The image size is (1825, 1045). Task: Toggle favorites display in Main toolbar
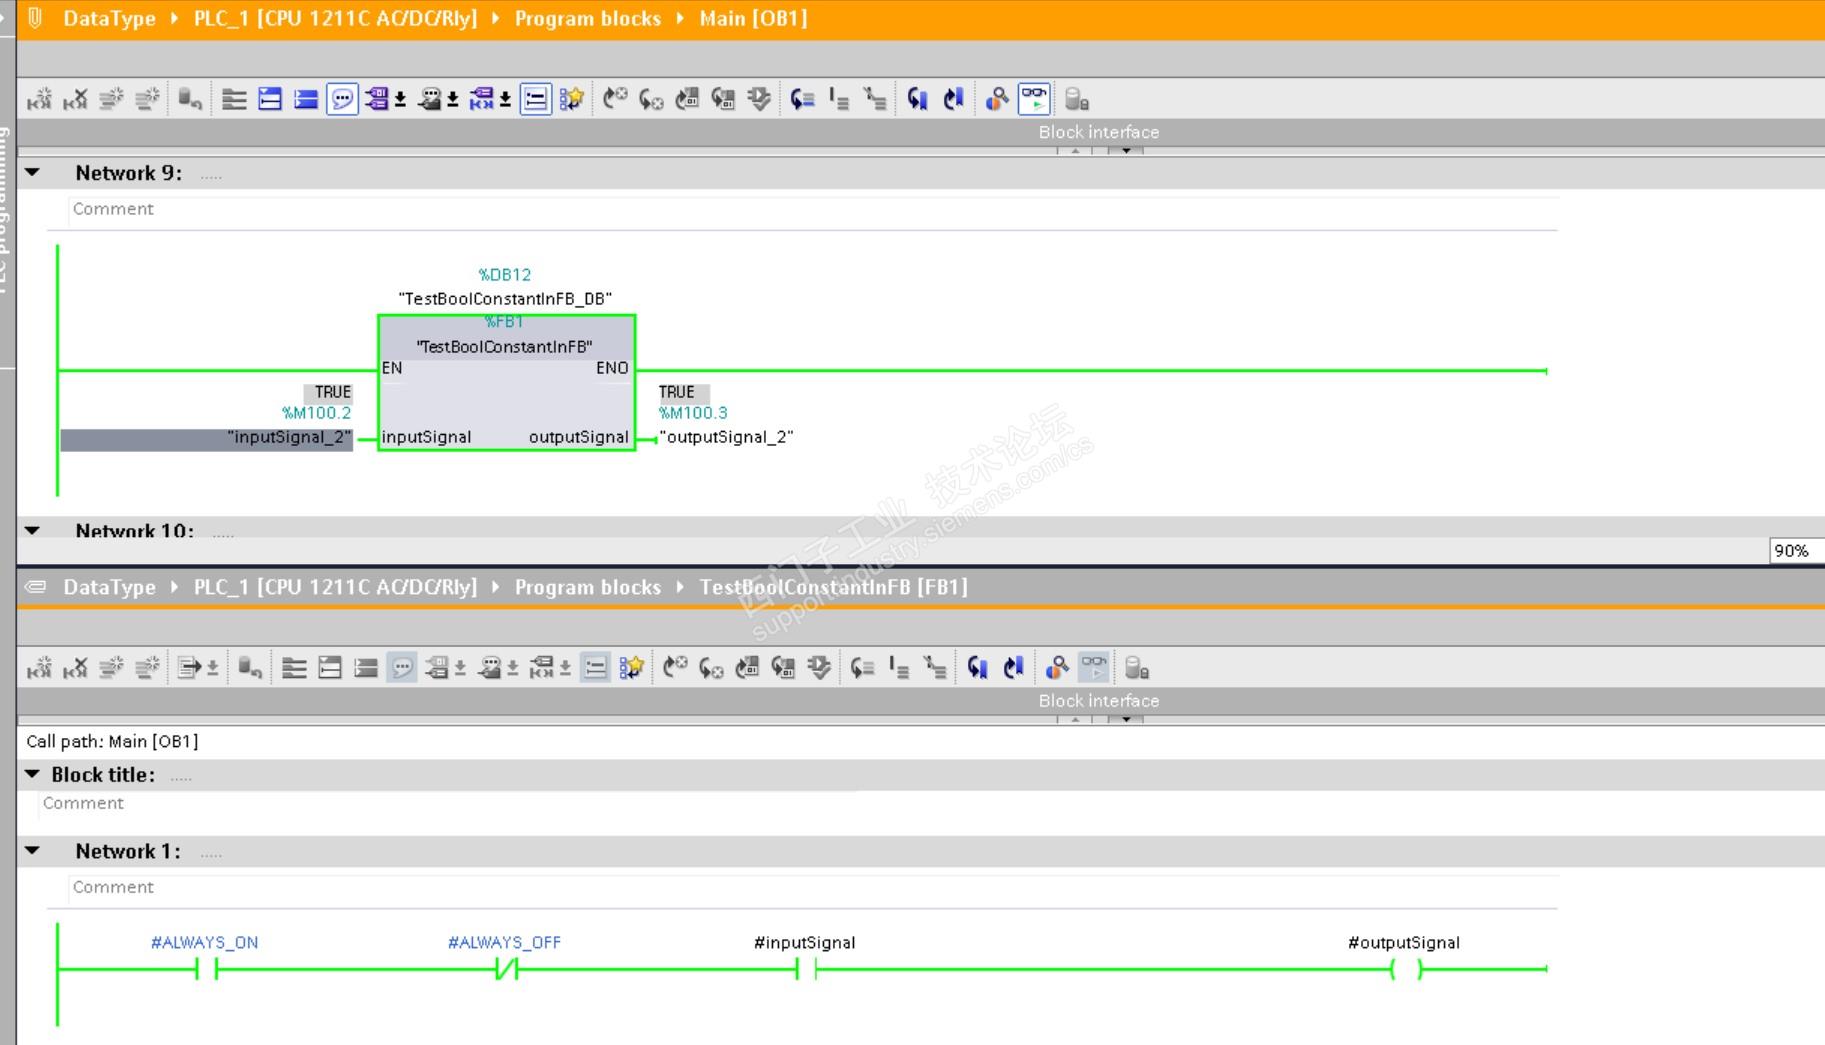point(572,99)
